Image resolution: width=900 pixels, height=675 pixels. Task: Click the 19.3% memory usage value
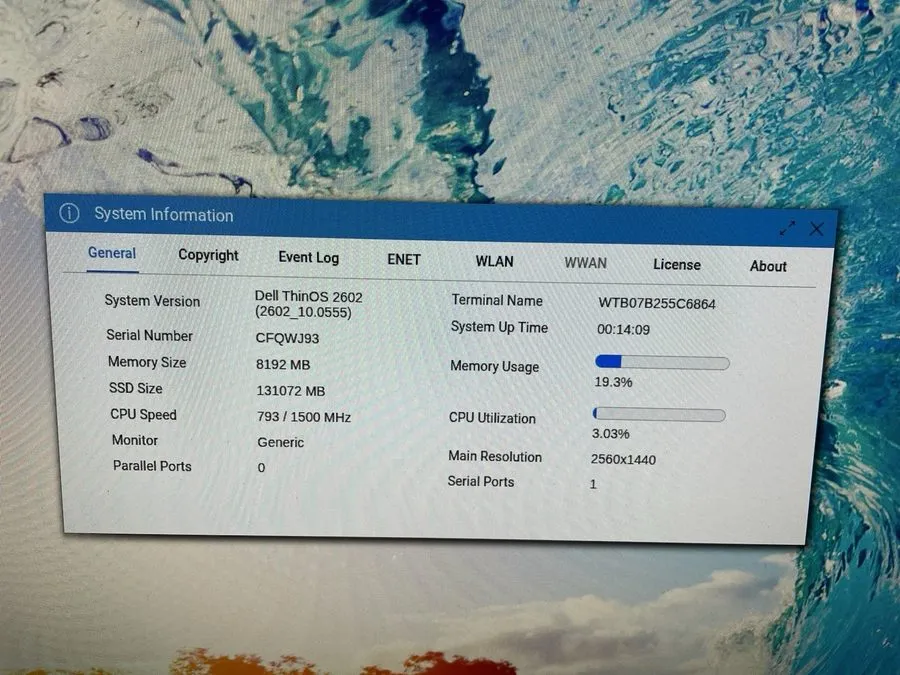(x=613, y=382)
